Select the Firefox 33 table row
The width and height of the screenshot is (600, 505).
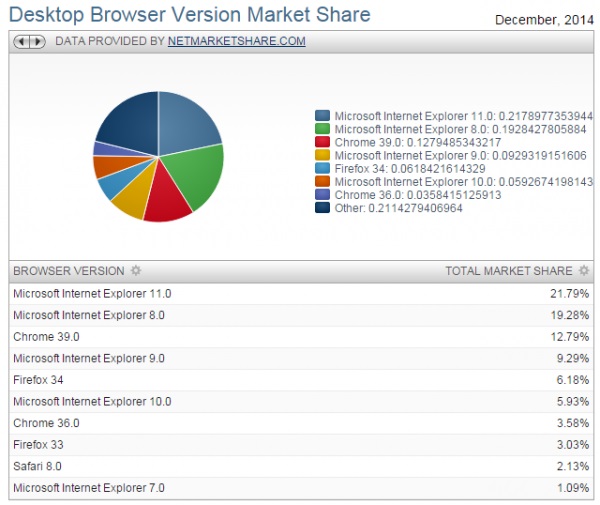click(301, 445)
